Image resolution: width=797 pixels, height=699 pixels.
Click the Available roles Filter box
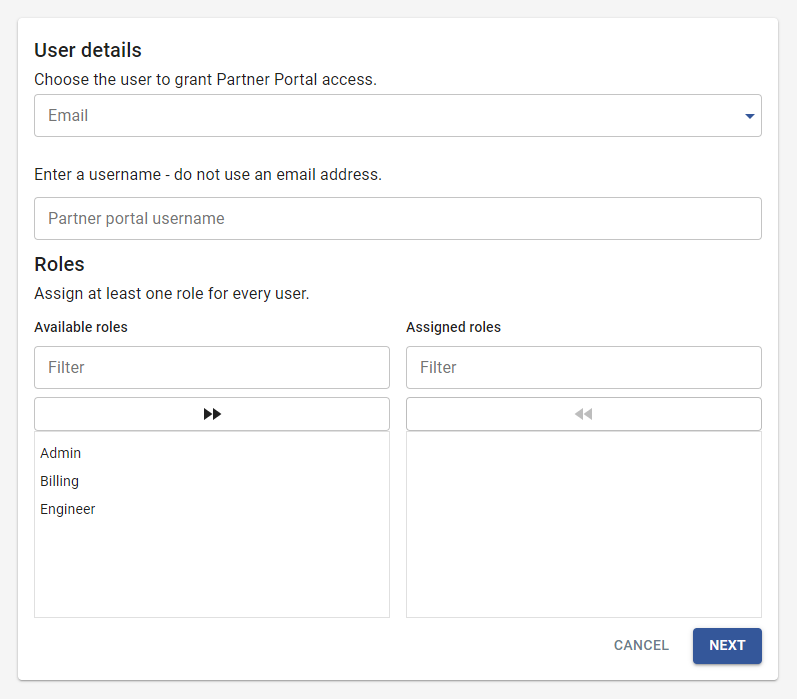tap(212, 367)
